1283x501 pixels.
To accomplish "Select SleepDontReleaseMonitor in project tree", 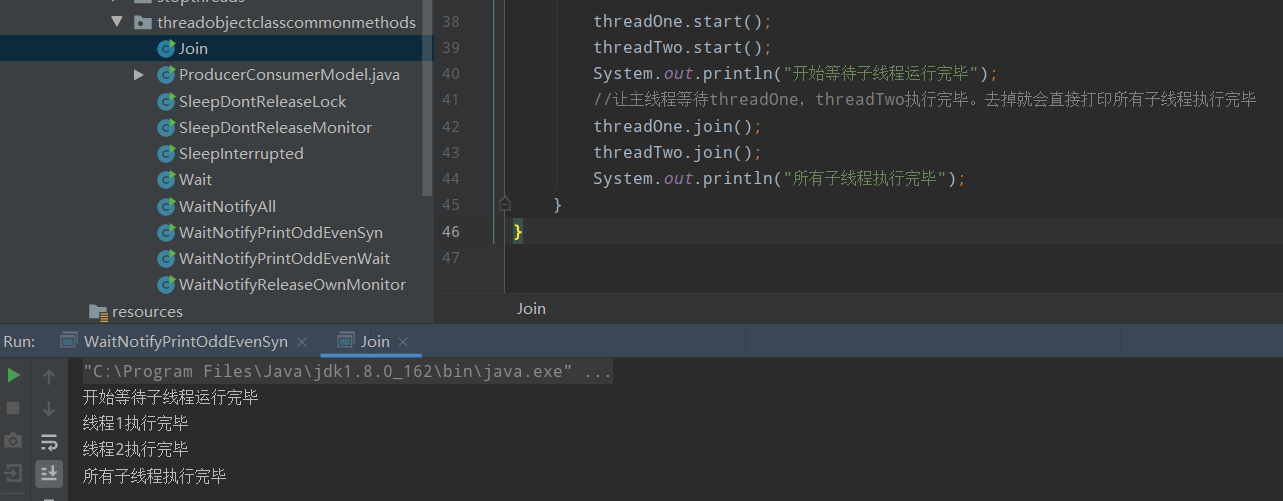I will 275,127.
